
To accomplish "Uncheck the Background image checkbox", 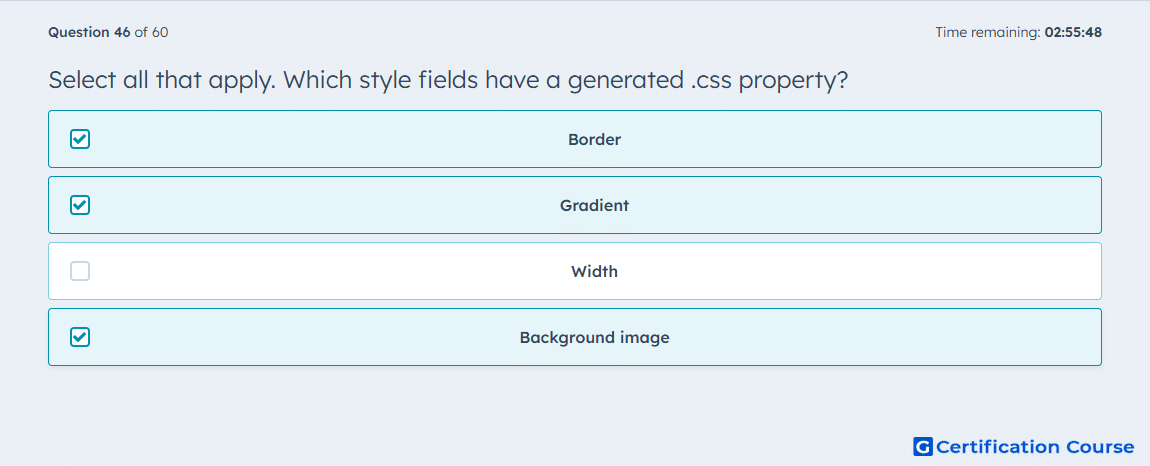I will tap(80, 337).
